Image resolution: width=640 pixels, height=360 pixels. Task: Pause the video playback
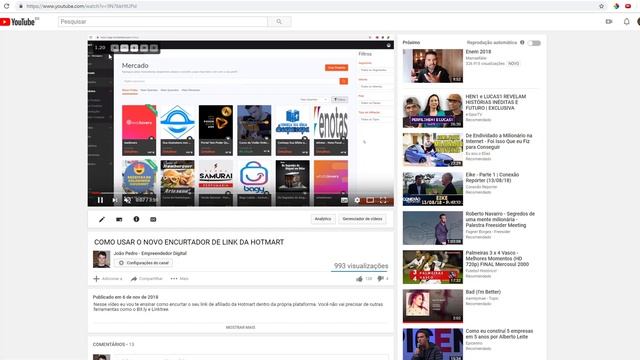pyautogui.click(x=100, y=200)
